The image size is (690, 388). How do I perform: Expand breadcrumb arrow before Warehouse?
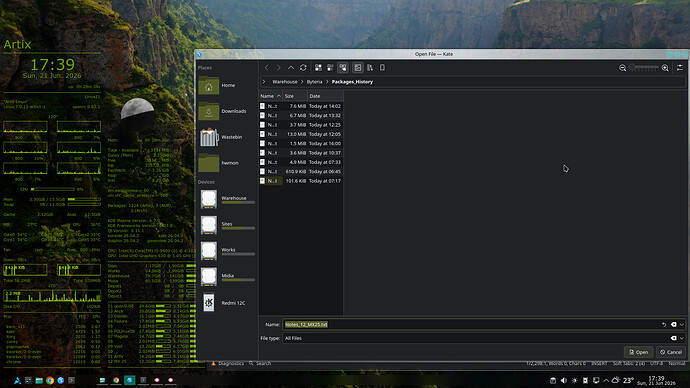[264, 82]
